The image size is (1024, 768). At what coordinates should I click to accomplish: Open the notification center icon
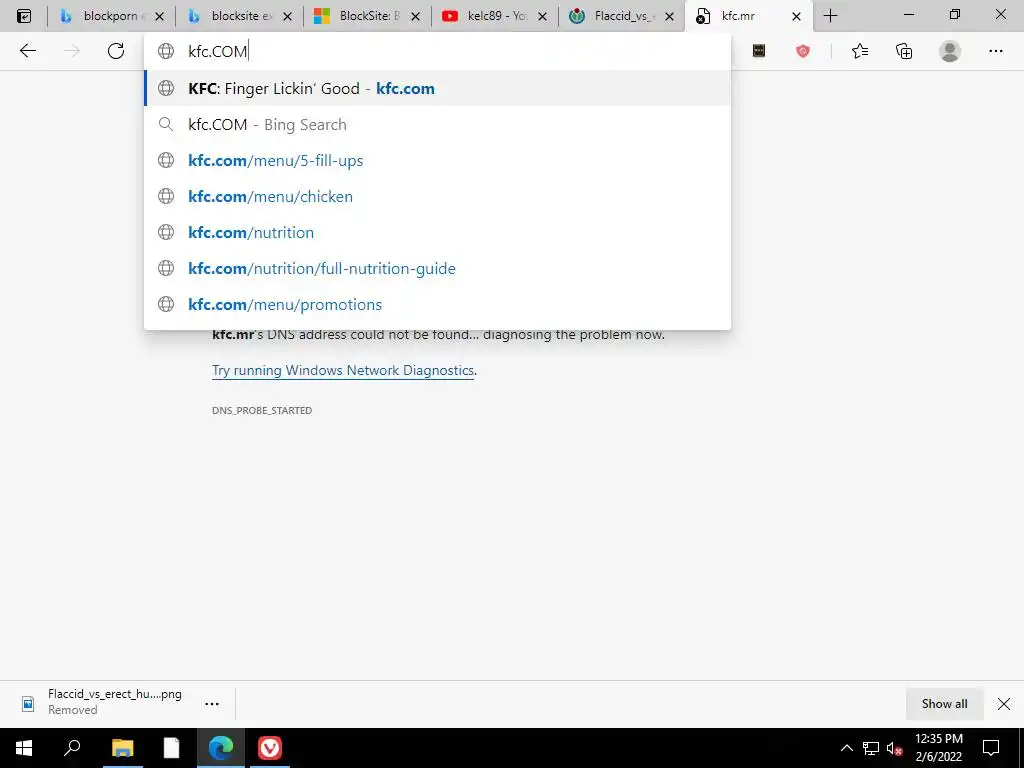(x=991, y=748)
